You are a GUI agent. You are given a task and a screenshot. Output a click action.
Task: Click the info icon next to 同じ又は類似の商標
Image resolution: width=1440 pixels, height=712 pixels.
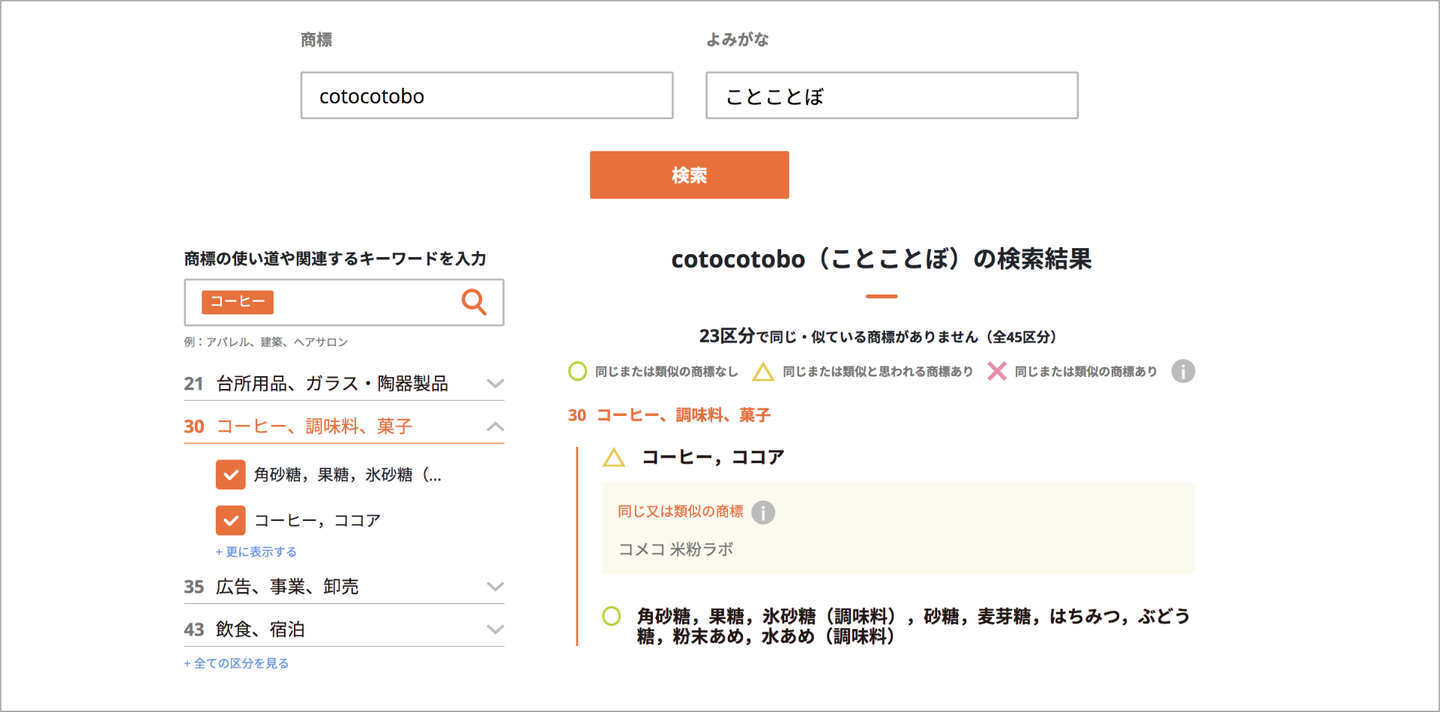pos(763,512)
